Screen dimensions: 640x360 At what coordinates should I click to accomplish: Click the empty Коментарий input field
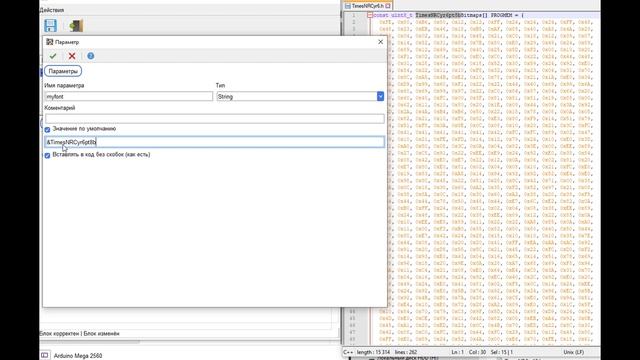coord(215,119)
